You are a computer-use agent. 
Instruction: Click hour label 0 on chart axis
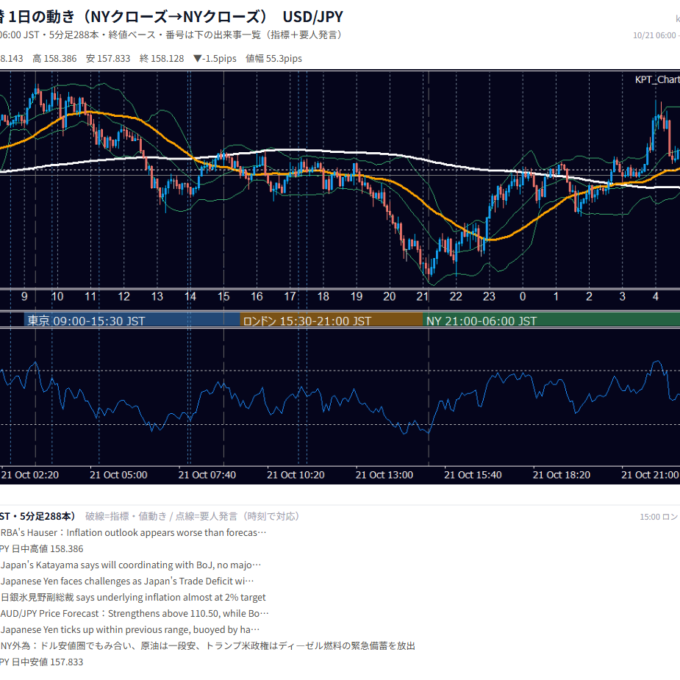[x=523, y=297]
